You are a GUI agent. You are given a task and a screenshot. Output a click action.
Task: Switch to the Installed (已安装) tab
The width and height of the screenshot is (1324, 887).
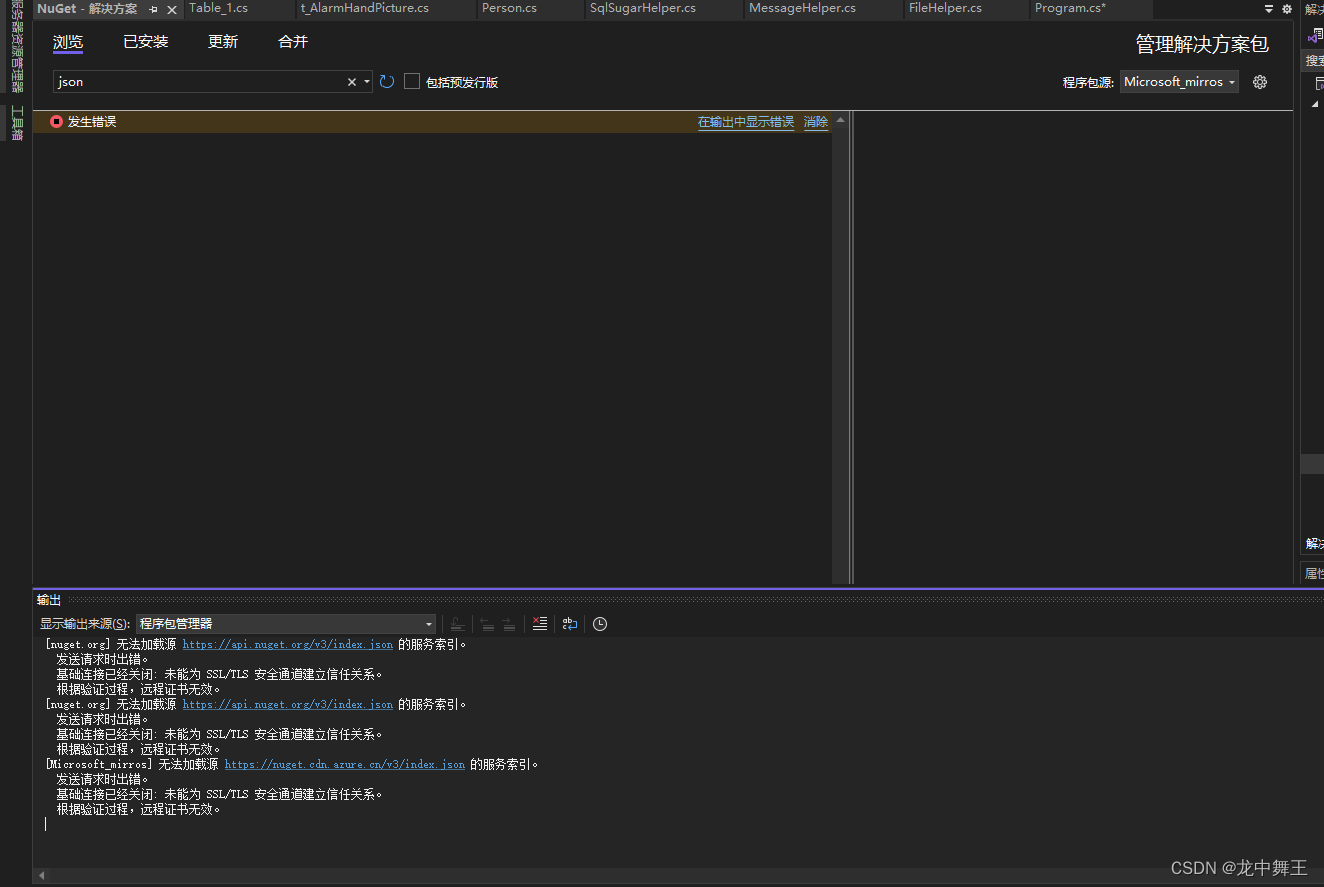[146, 42]
